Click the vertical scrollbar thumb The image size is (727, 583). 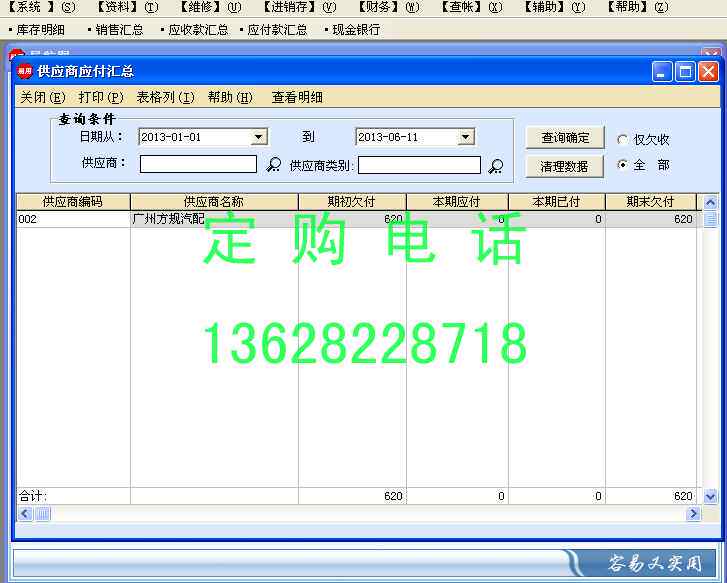710,219
